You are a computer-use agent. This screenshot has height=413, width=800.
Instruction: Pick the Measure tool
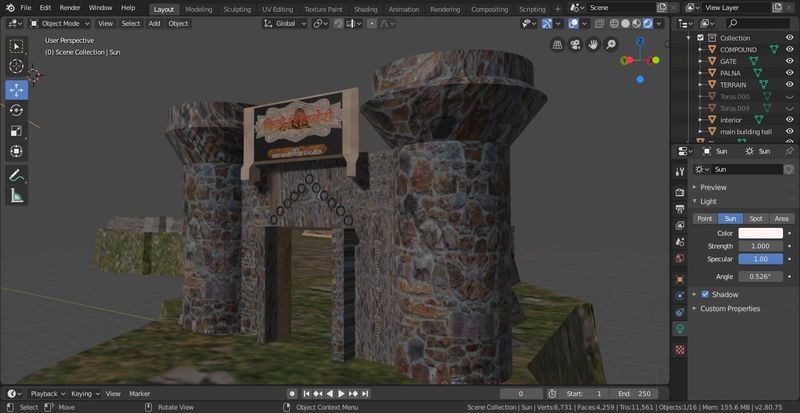pyautogui.click(x=16, y=196)
